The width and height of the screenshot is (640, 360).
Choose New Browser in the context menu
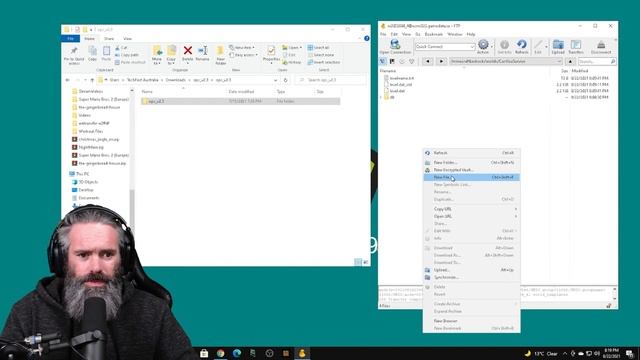coord(471,321)
